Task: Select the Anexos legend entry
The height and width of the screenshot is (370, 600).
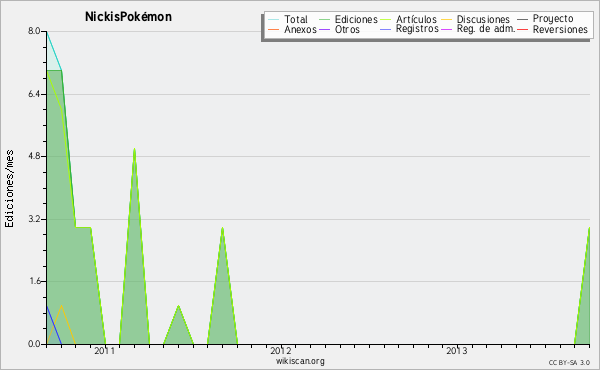Action: (x=300, y=29)
